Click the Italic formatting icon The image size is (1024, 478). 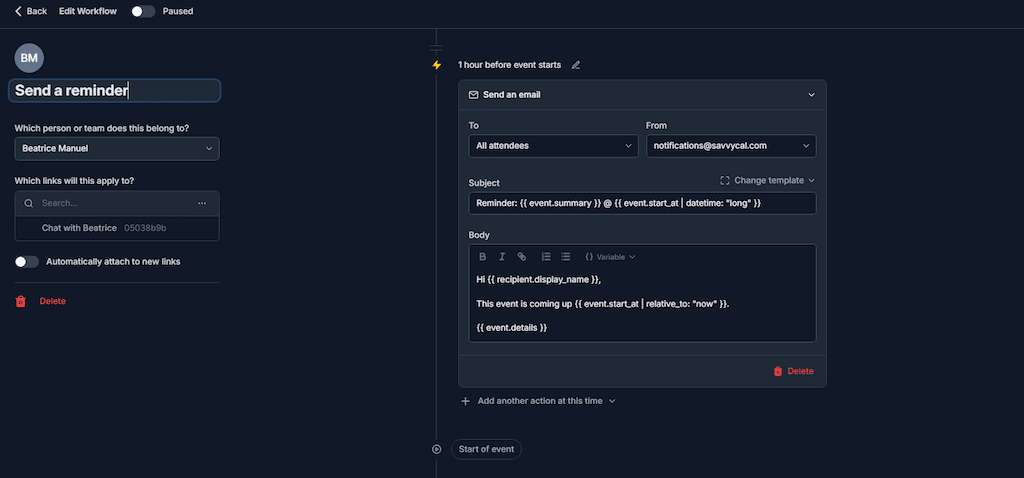pyautogui.click(x=502, y=257)
